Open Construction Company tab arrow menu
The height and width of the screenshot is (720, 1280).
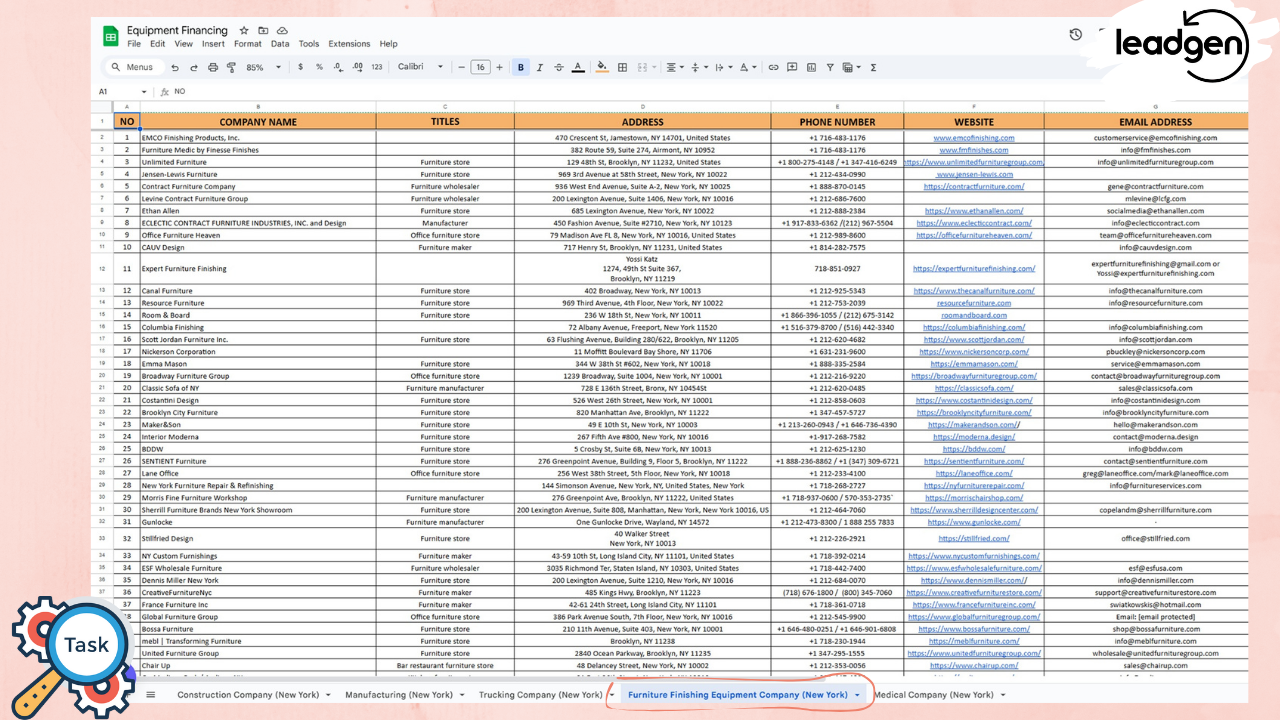pos(328,694)
